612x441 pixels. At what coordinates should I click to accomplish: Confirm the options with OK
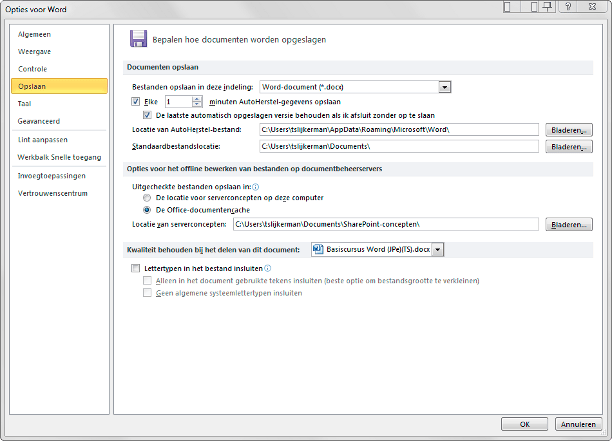(525, 424)
